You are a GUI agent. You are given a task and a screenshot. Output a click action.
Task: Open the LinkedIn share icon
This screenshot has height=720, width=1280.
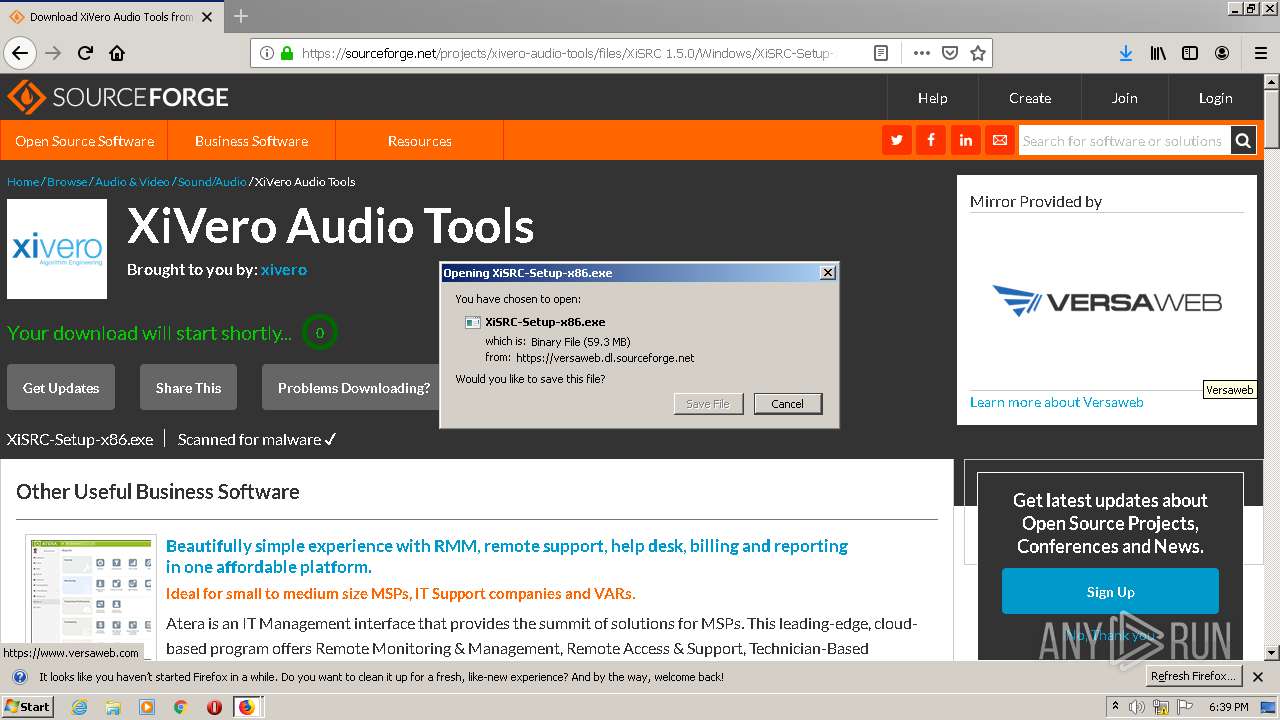(965, 140)
